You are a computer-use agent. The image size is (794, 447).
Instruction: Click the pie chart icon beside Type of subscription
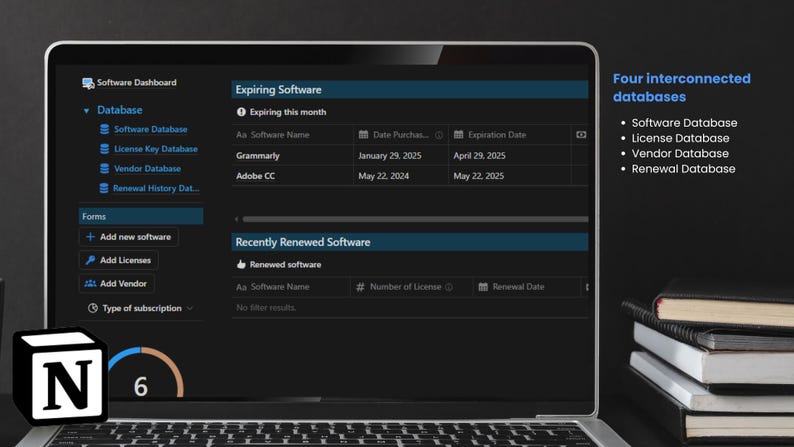point(93,308)
